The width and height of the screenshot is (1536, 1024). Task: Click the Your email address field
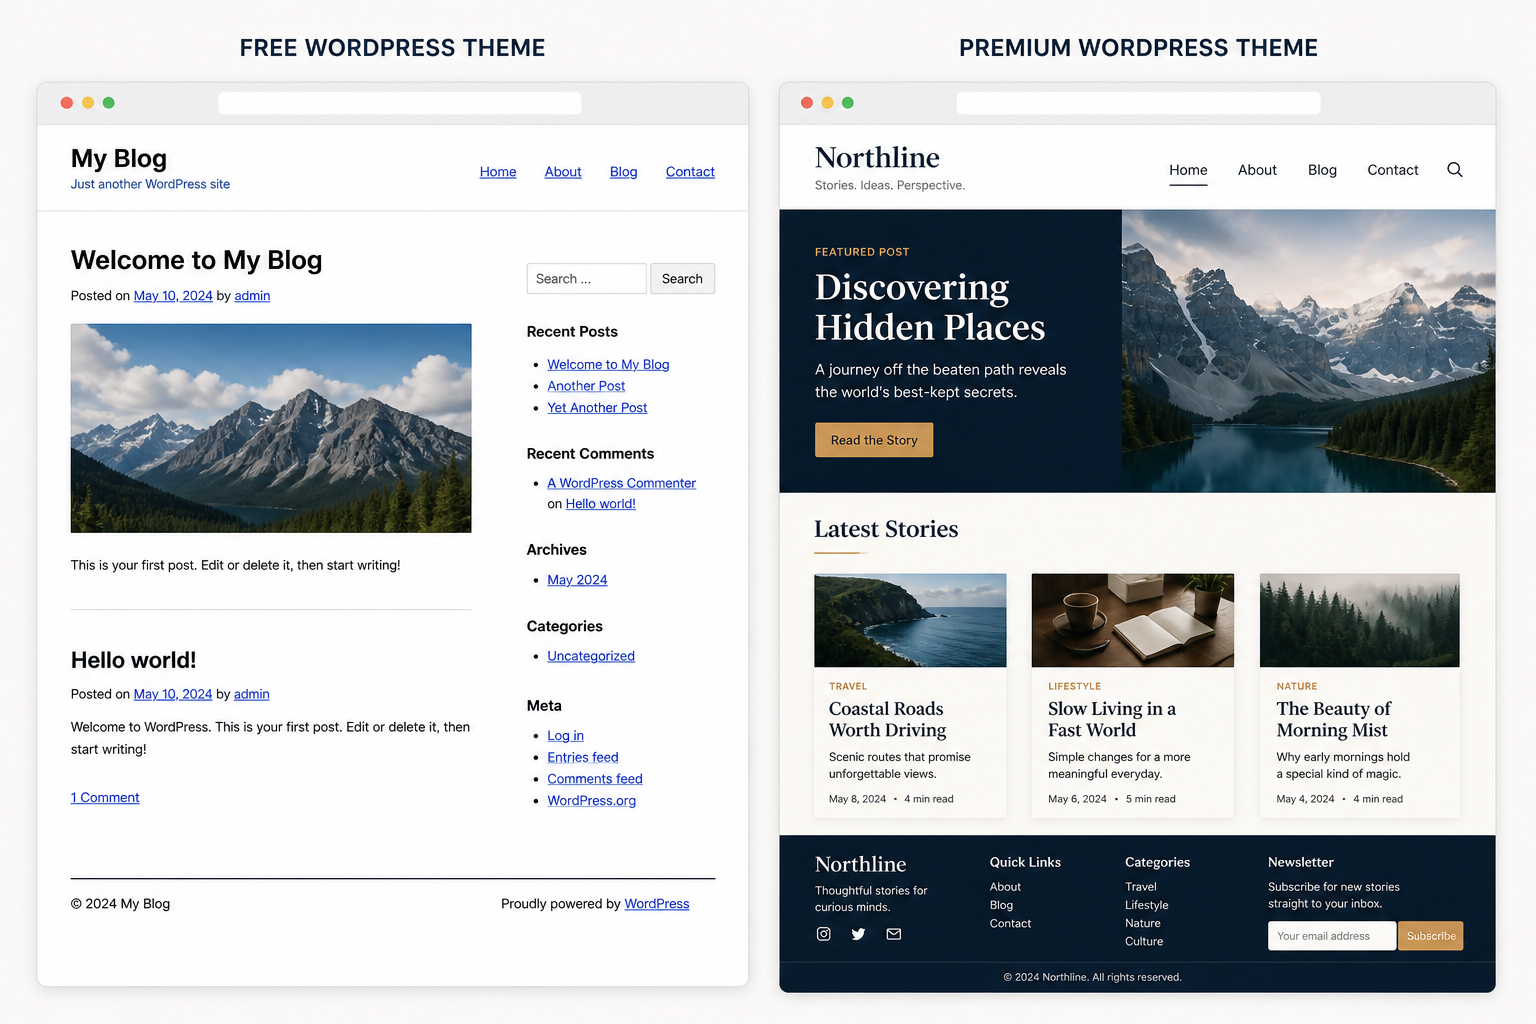pos(1332,936)
